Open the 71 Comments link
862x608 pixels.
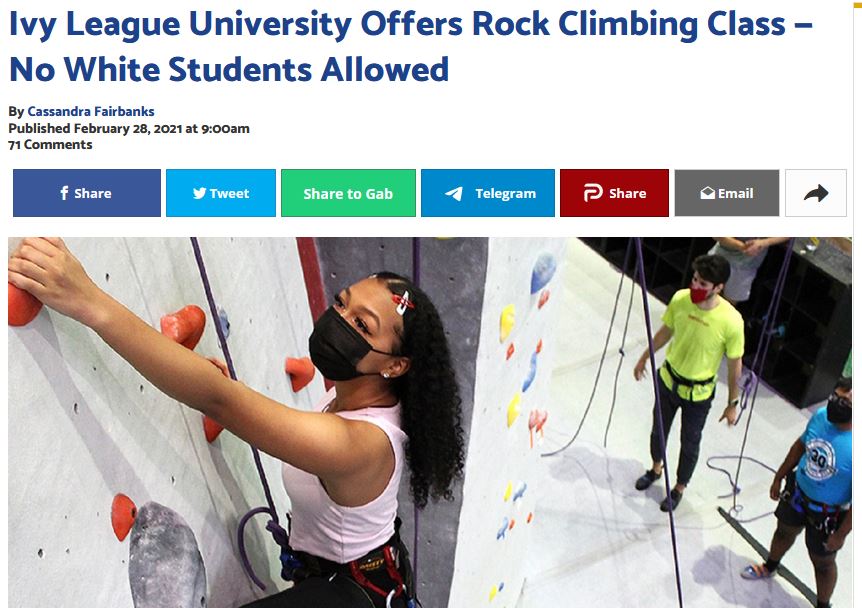pyautogui.click(x=50, y=145)
